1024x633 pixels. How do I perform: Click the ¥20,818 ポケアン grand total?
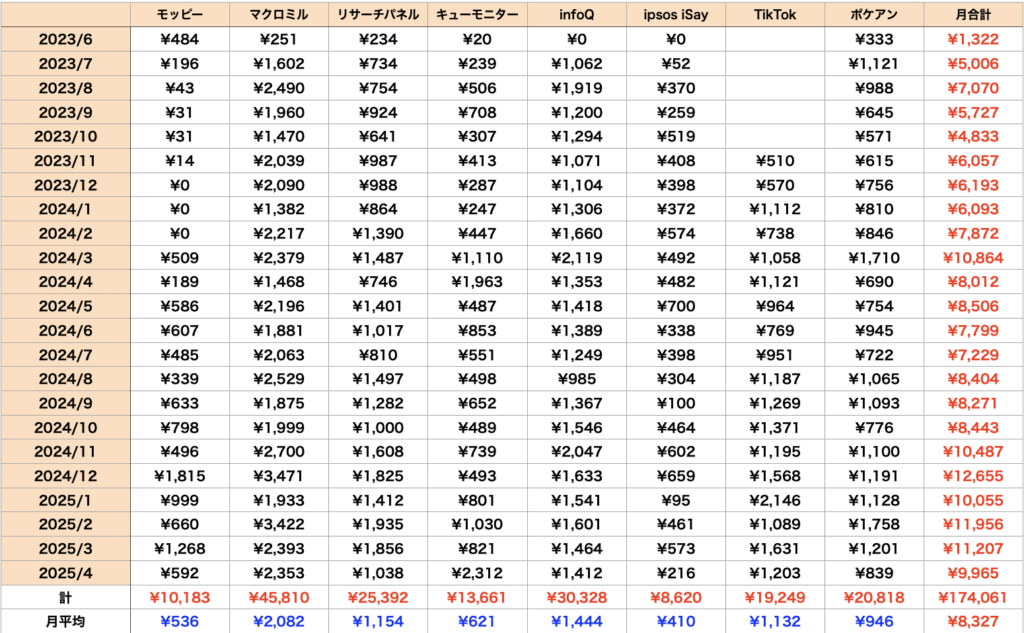click(874, 598)
